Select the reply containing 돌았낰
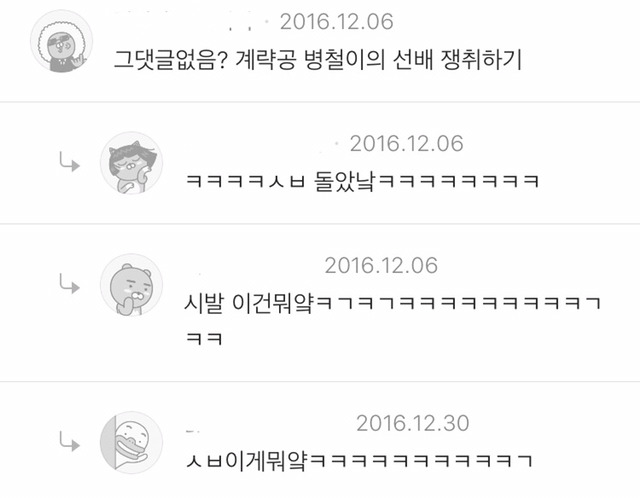This screenshot has width=640, height=498. coord(362,181)
